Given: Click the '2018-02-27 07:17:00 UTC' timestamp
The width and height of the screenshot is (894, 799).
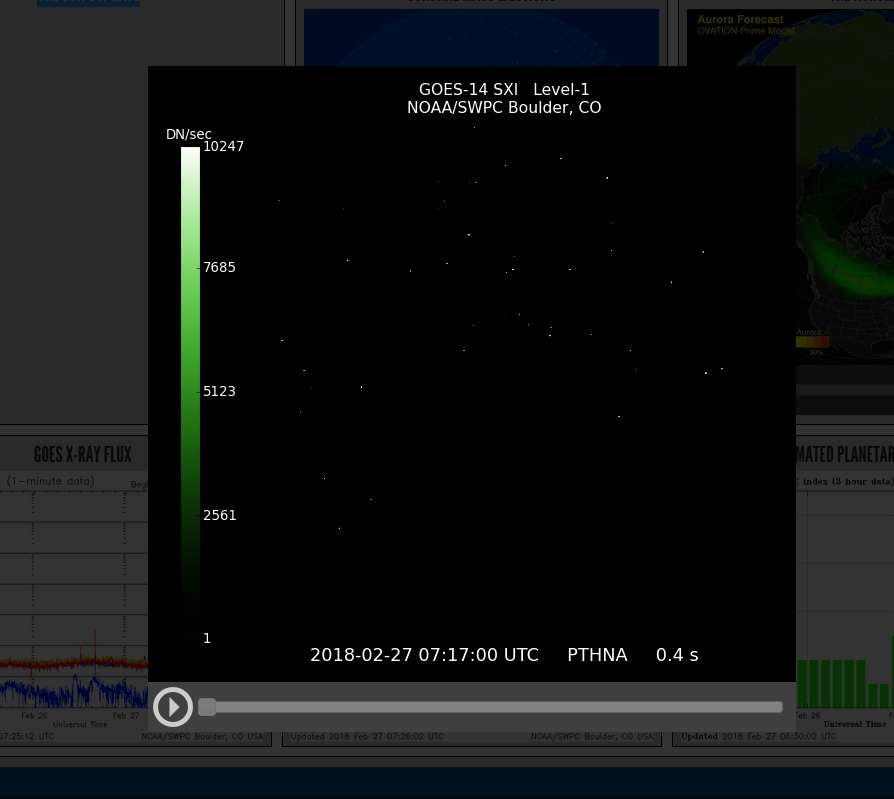Looking at the screenshot, I should pyautogui.click(x=424, y=655).
